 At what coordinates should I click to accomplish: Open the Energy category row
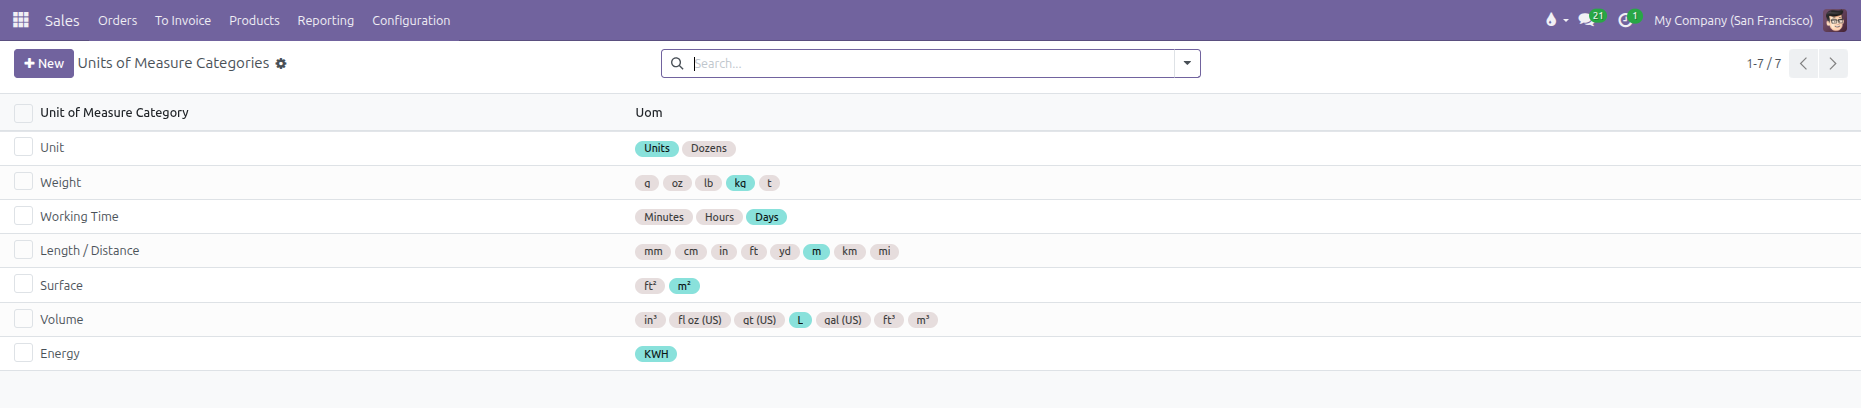click(x=930, y=354)
